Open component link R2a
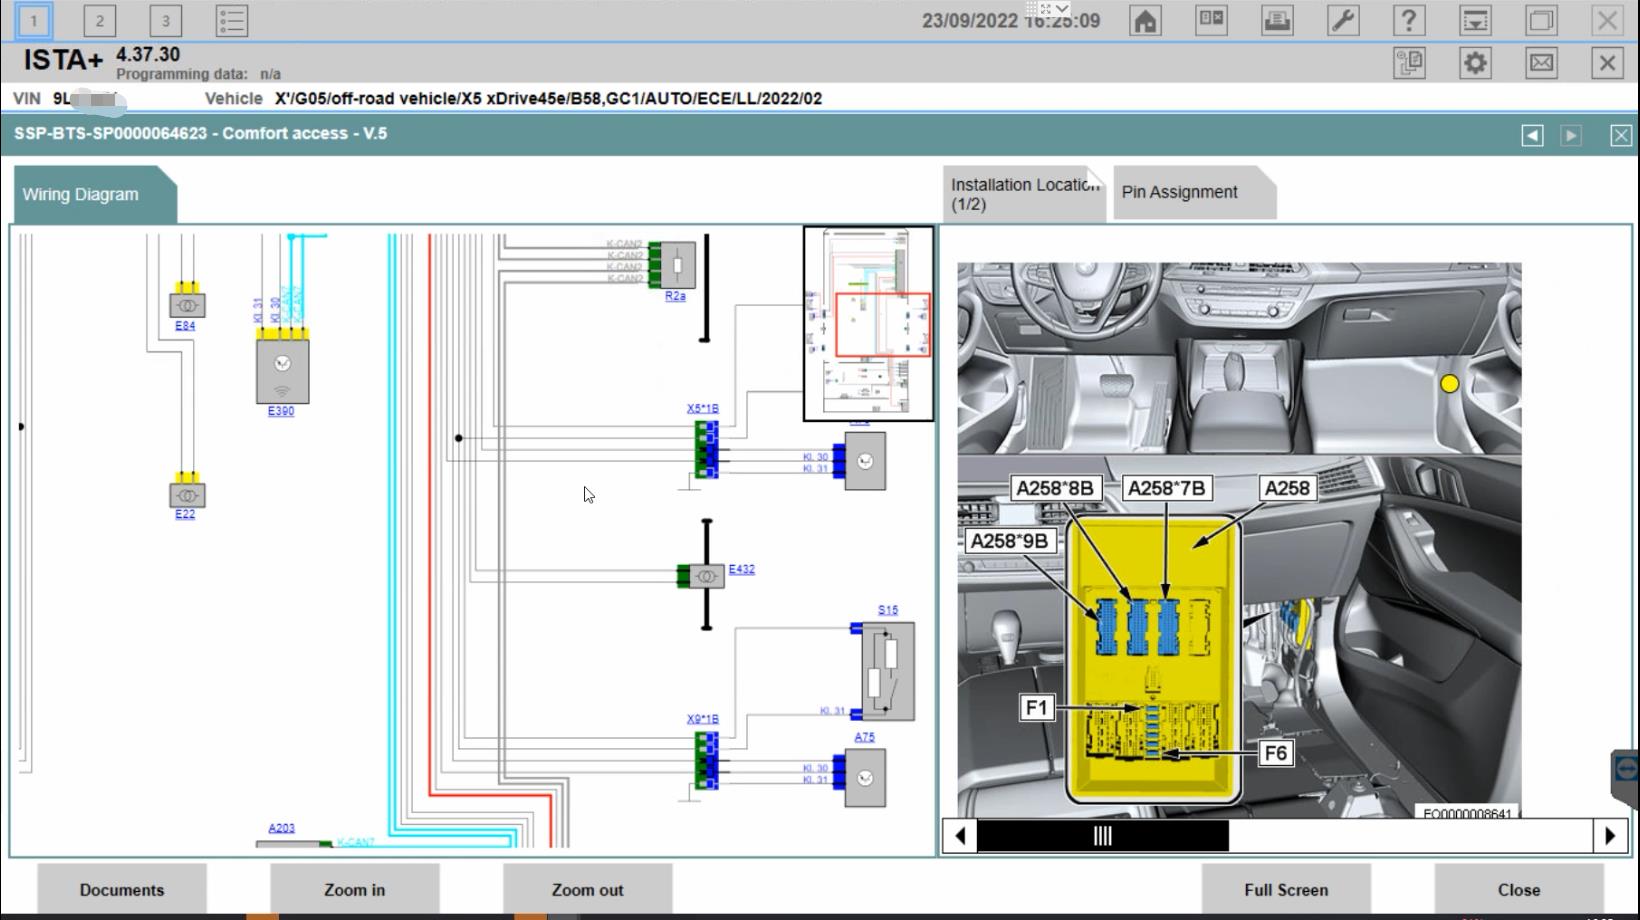 click(x=675, y=296)
